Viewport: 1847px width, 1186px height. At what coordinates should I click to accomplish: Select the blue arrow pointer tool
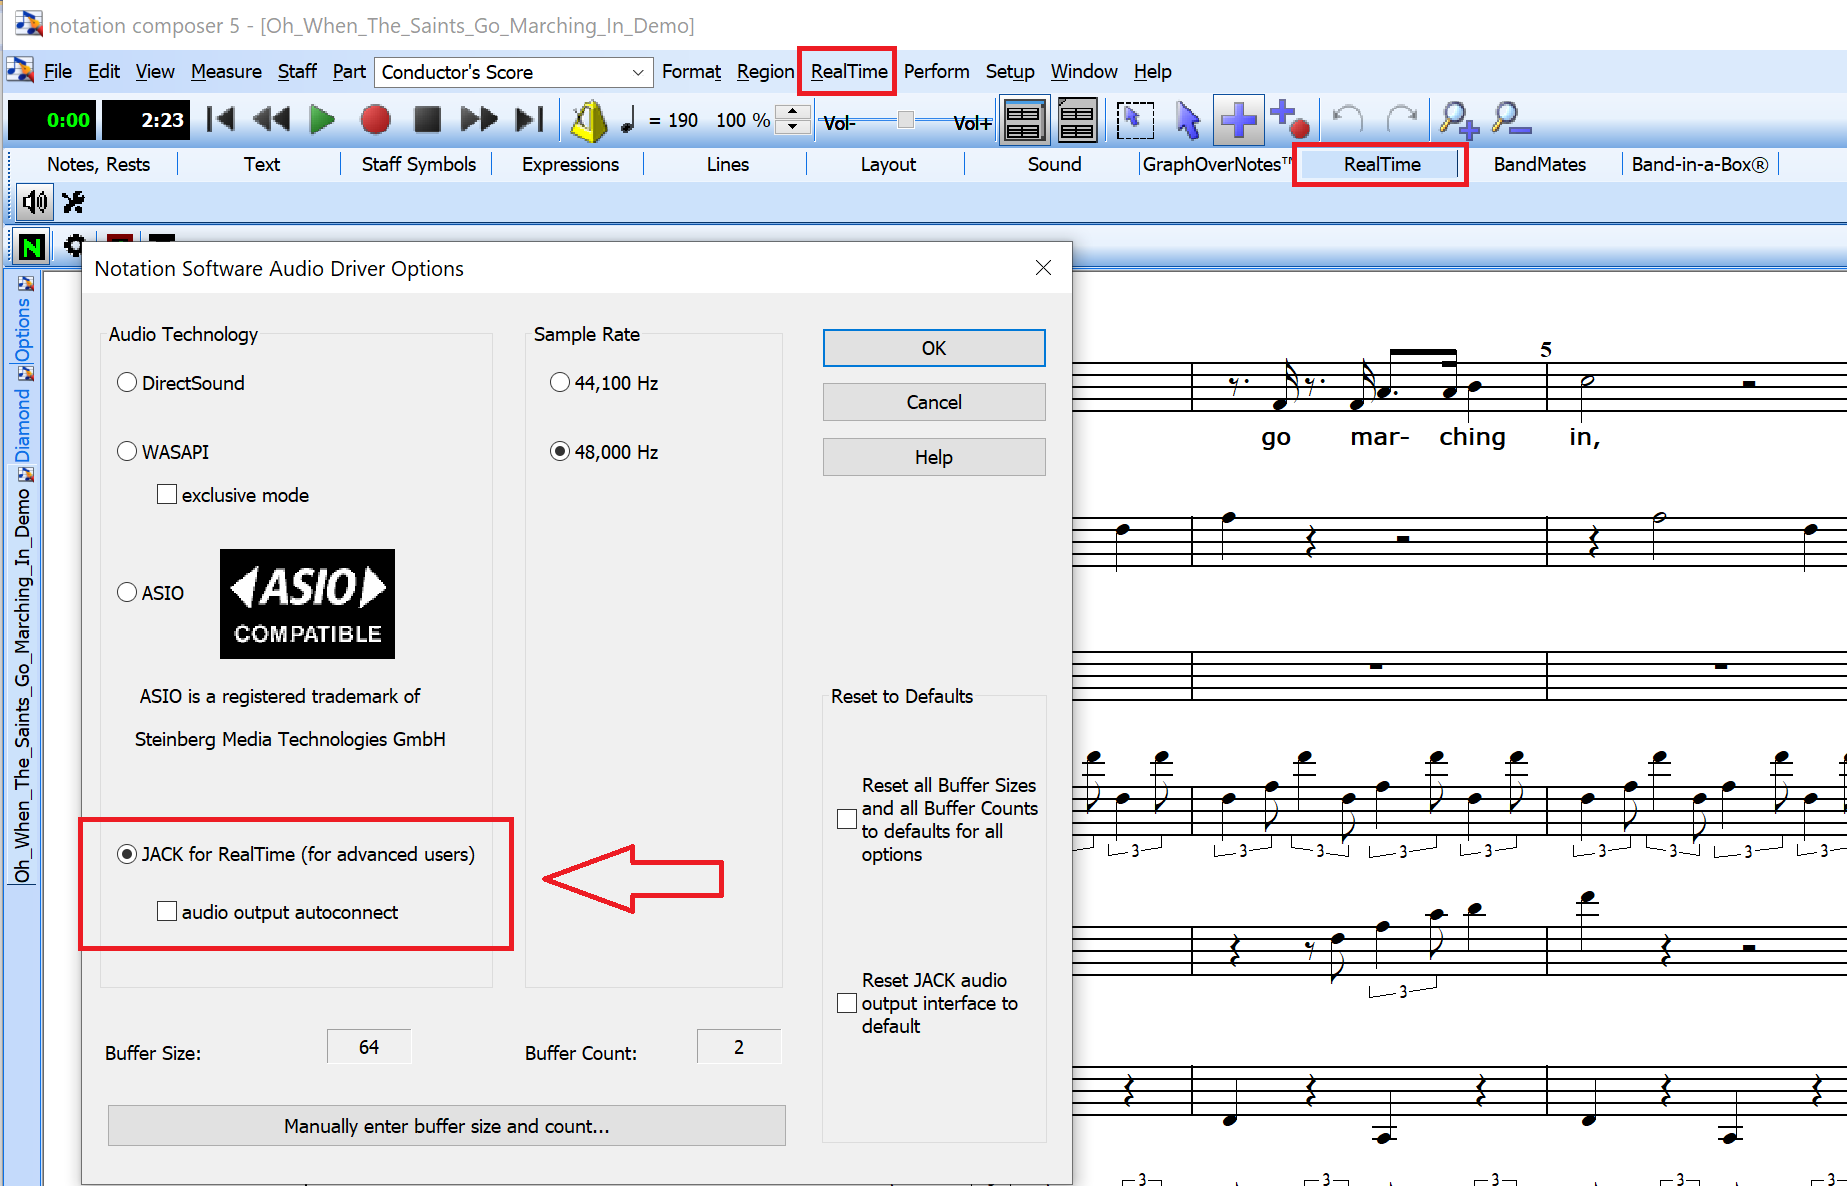click(1187, 120)
